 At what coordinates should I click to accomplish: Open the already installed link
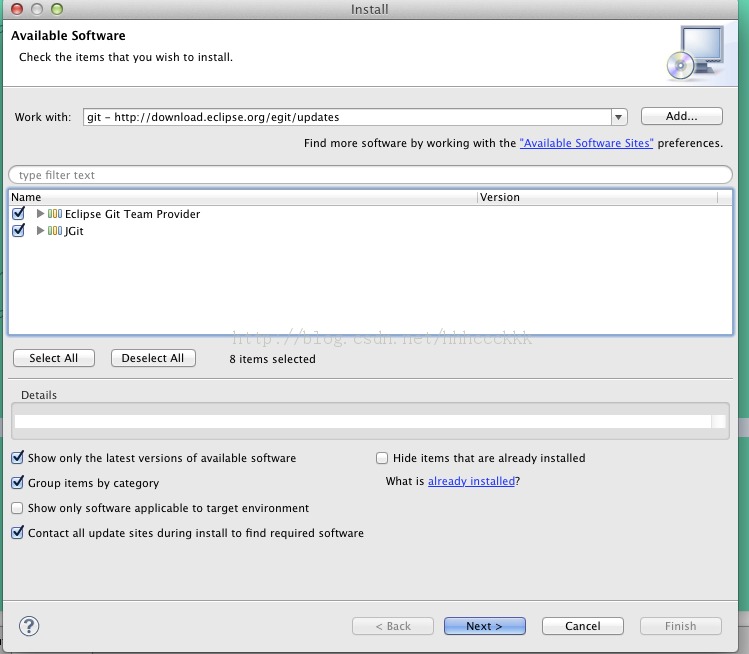[x=471, y=481]
